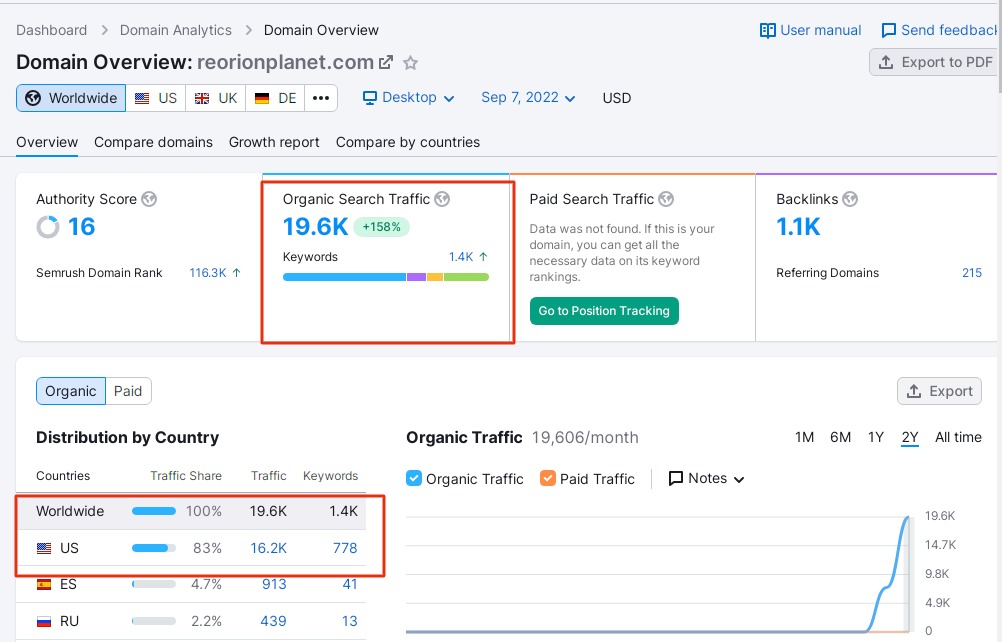
Task: Open the Desktop device dropdown
Action: click(x=409, y=98)
